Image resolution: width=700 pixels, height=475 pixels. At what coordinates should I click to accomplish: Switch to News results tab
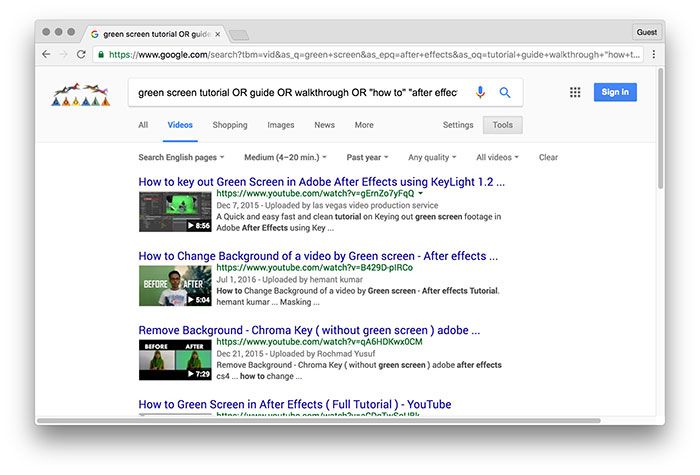[x=325, y=125]
